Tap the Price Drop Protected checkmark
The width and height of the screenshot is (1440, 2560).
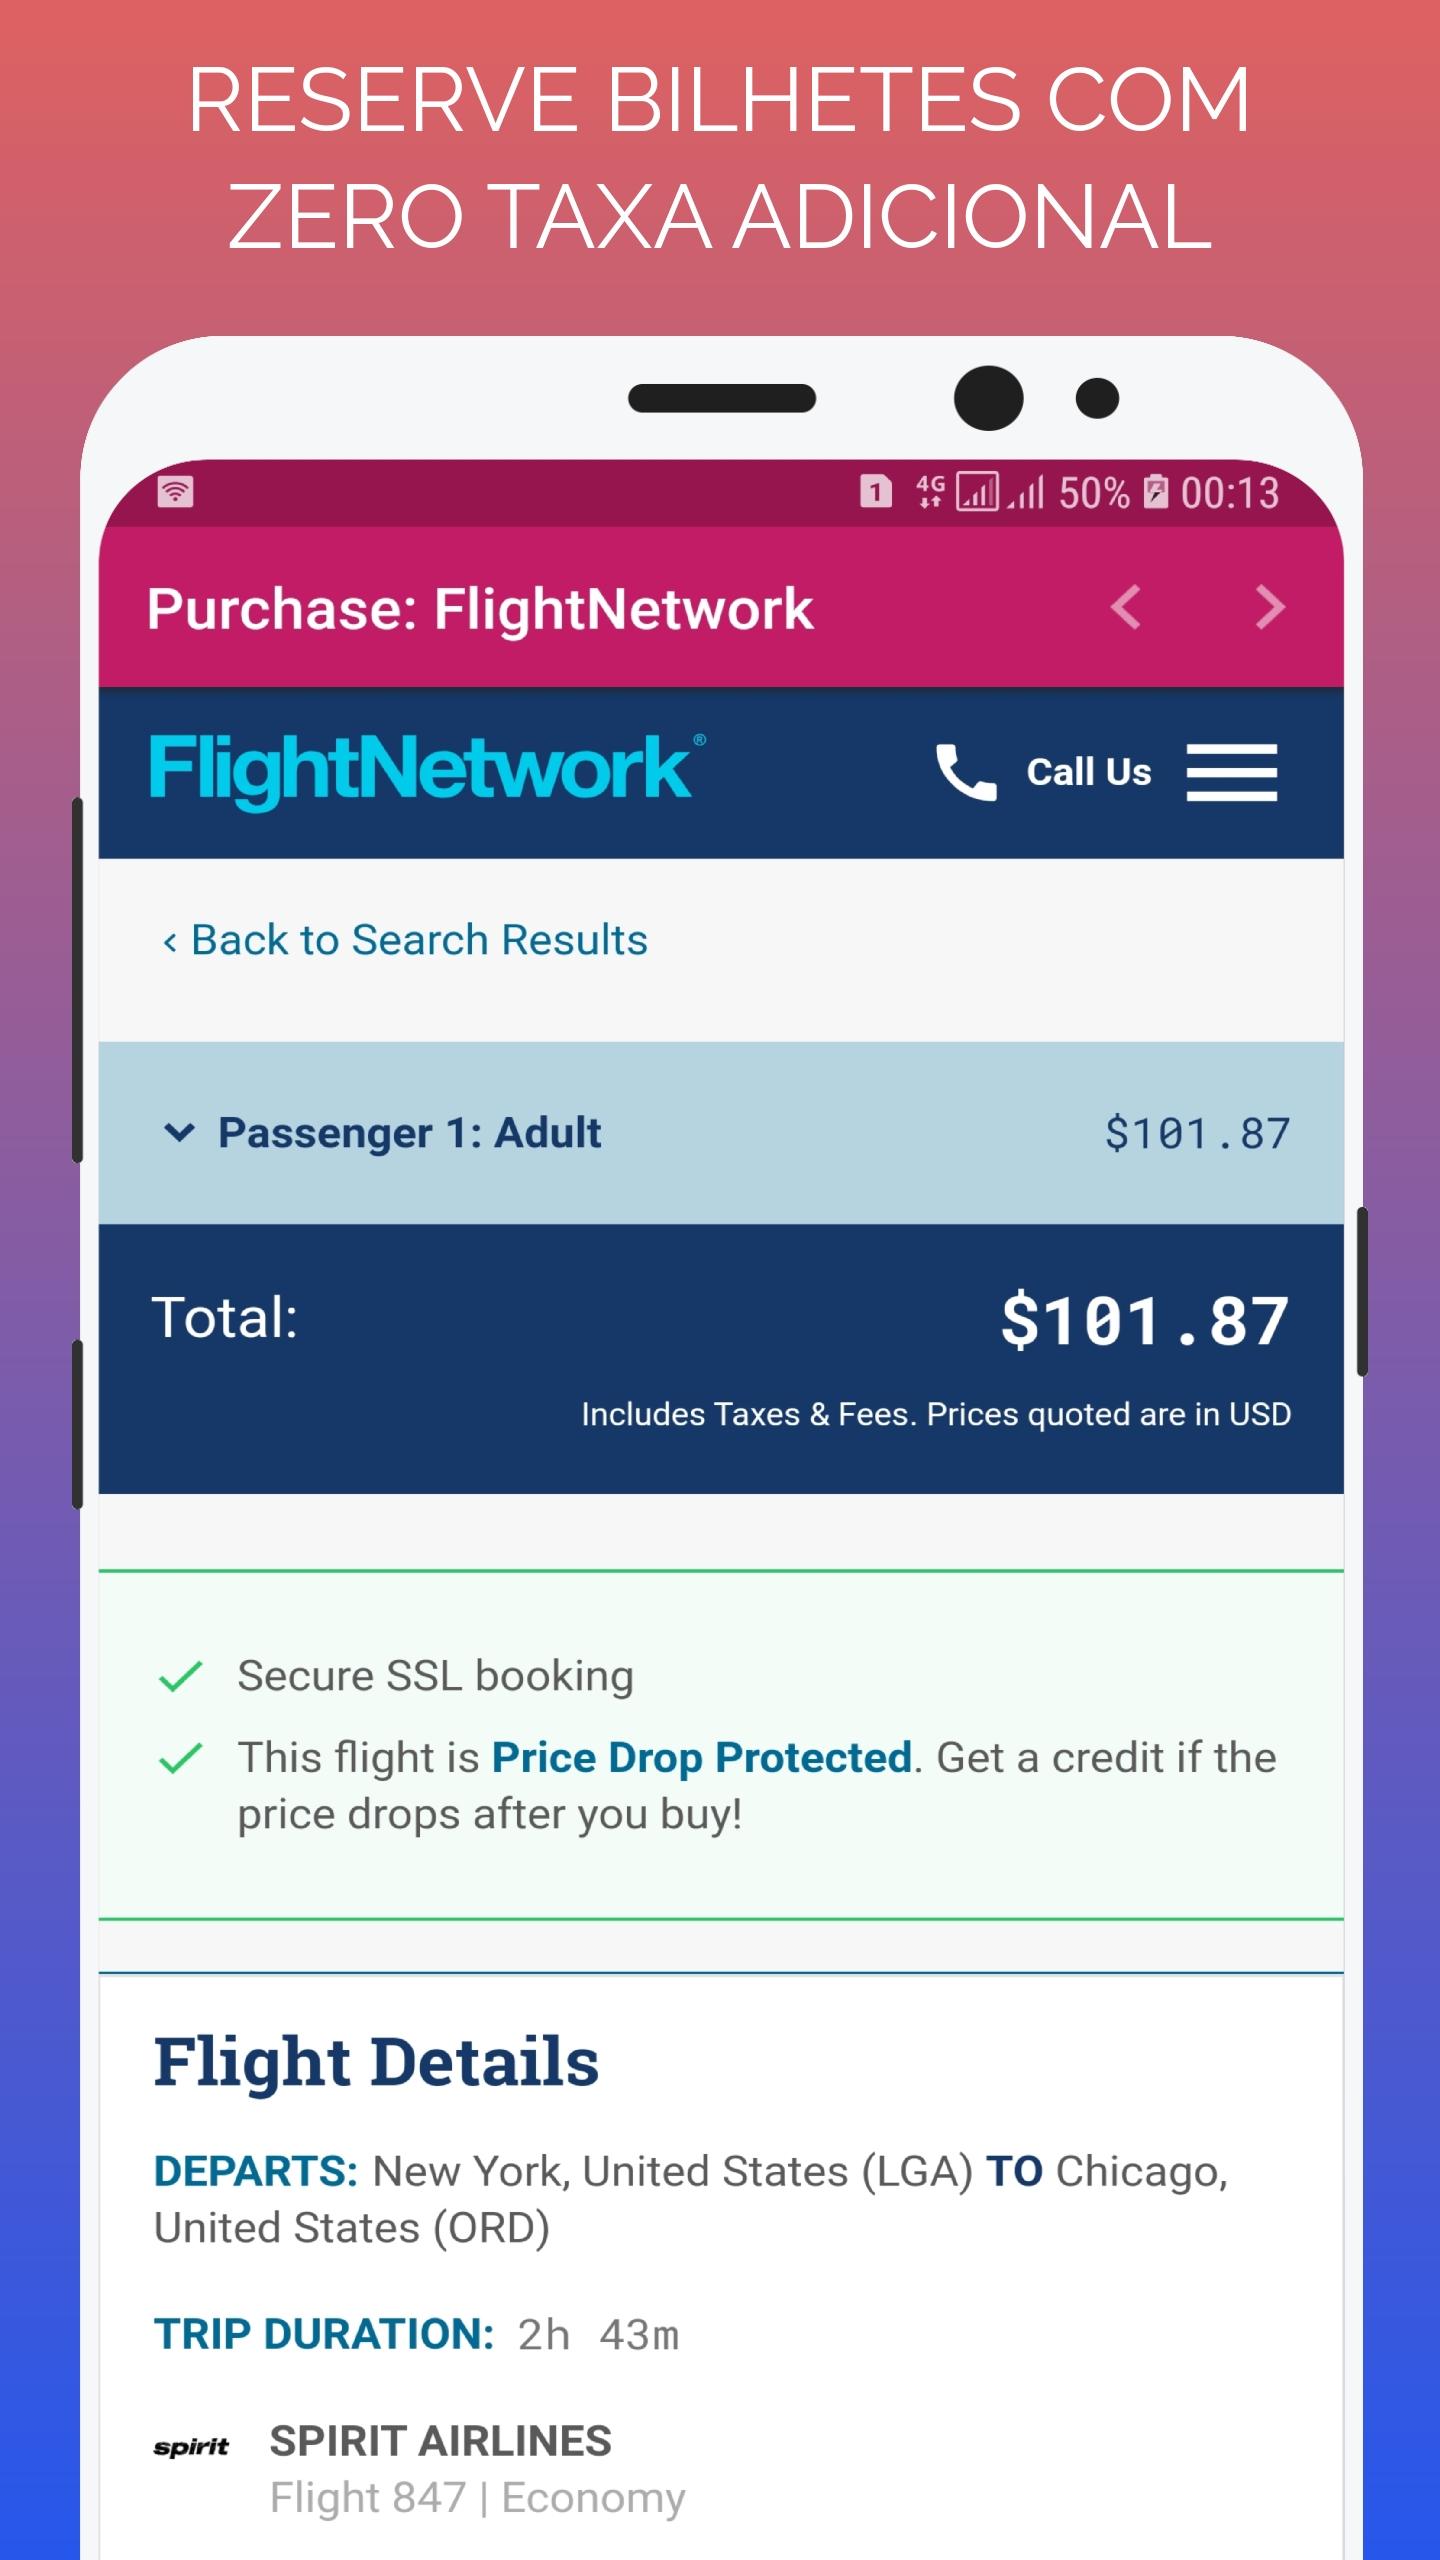[181, 1758]
